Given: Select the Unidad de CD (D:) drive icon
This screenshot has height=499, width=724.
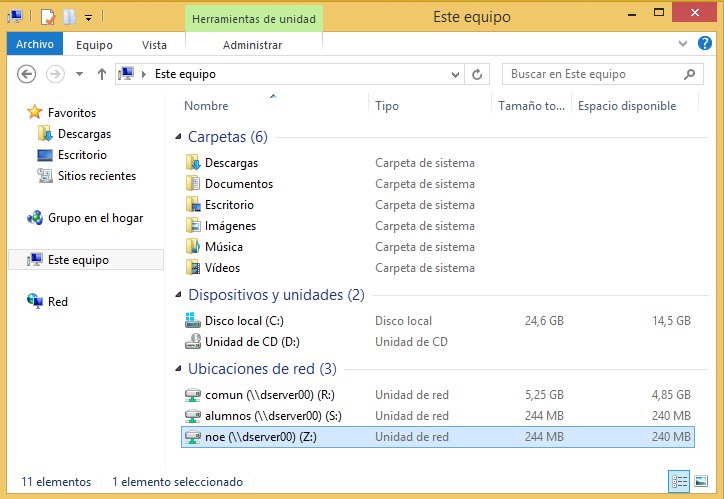Looking at the screenshot, I should pos(193,342).
